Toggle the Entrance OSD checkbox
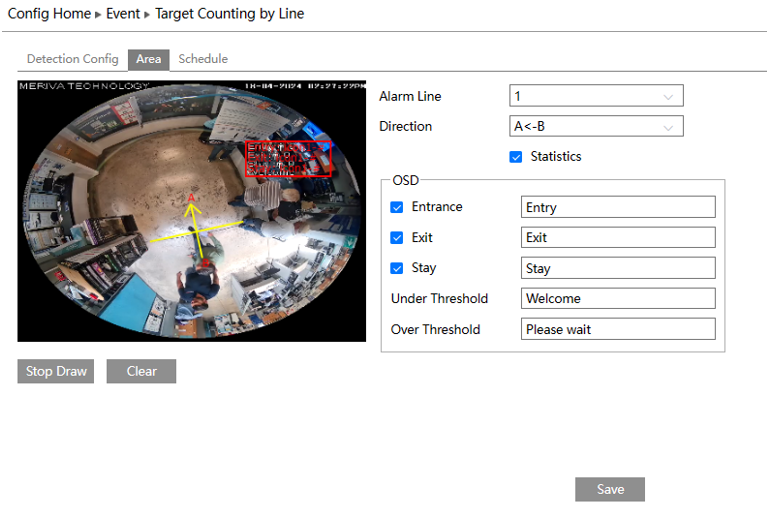Screen dimensions: 767x506 [x=397, y=207]
